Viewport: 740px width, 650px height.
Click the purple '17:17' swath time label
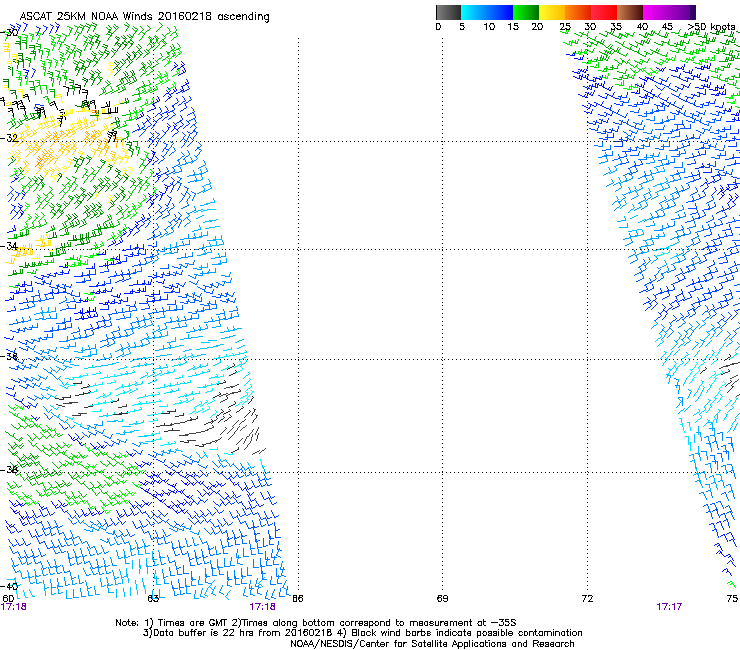(x=669, y=607)
